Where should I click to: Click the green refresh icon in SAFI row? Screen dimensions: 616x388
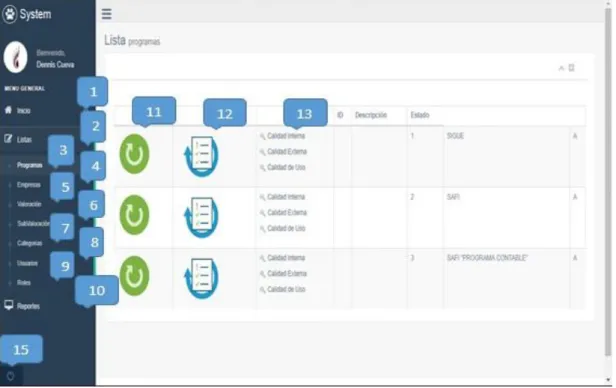(x=134, y=215)
